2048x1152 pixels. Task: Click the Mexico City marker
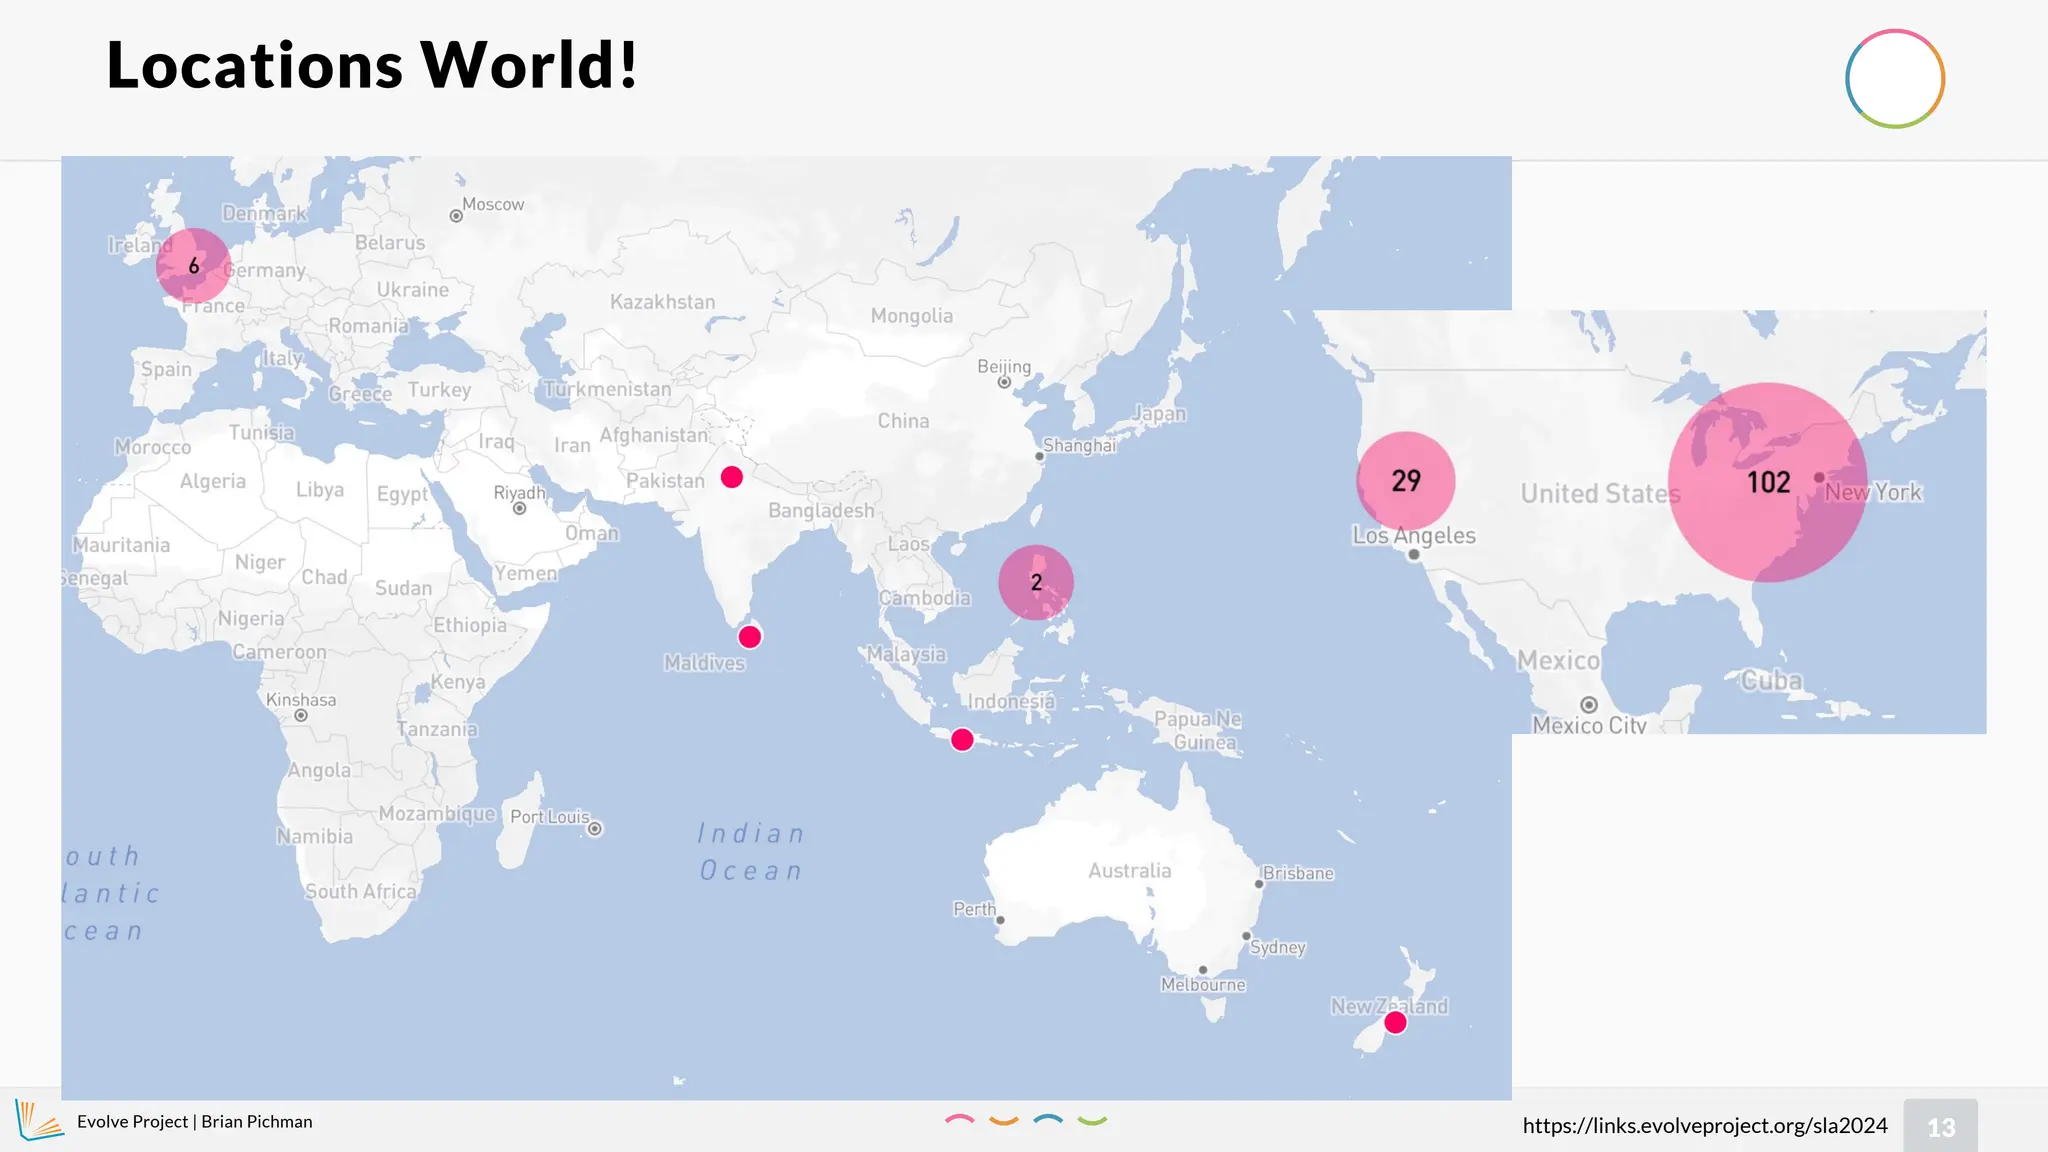1588,705
